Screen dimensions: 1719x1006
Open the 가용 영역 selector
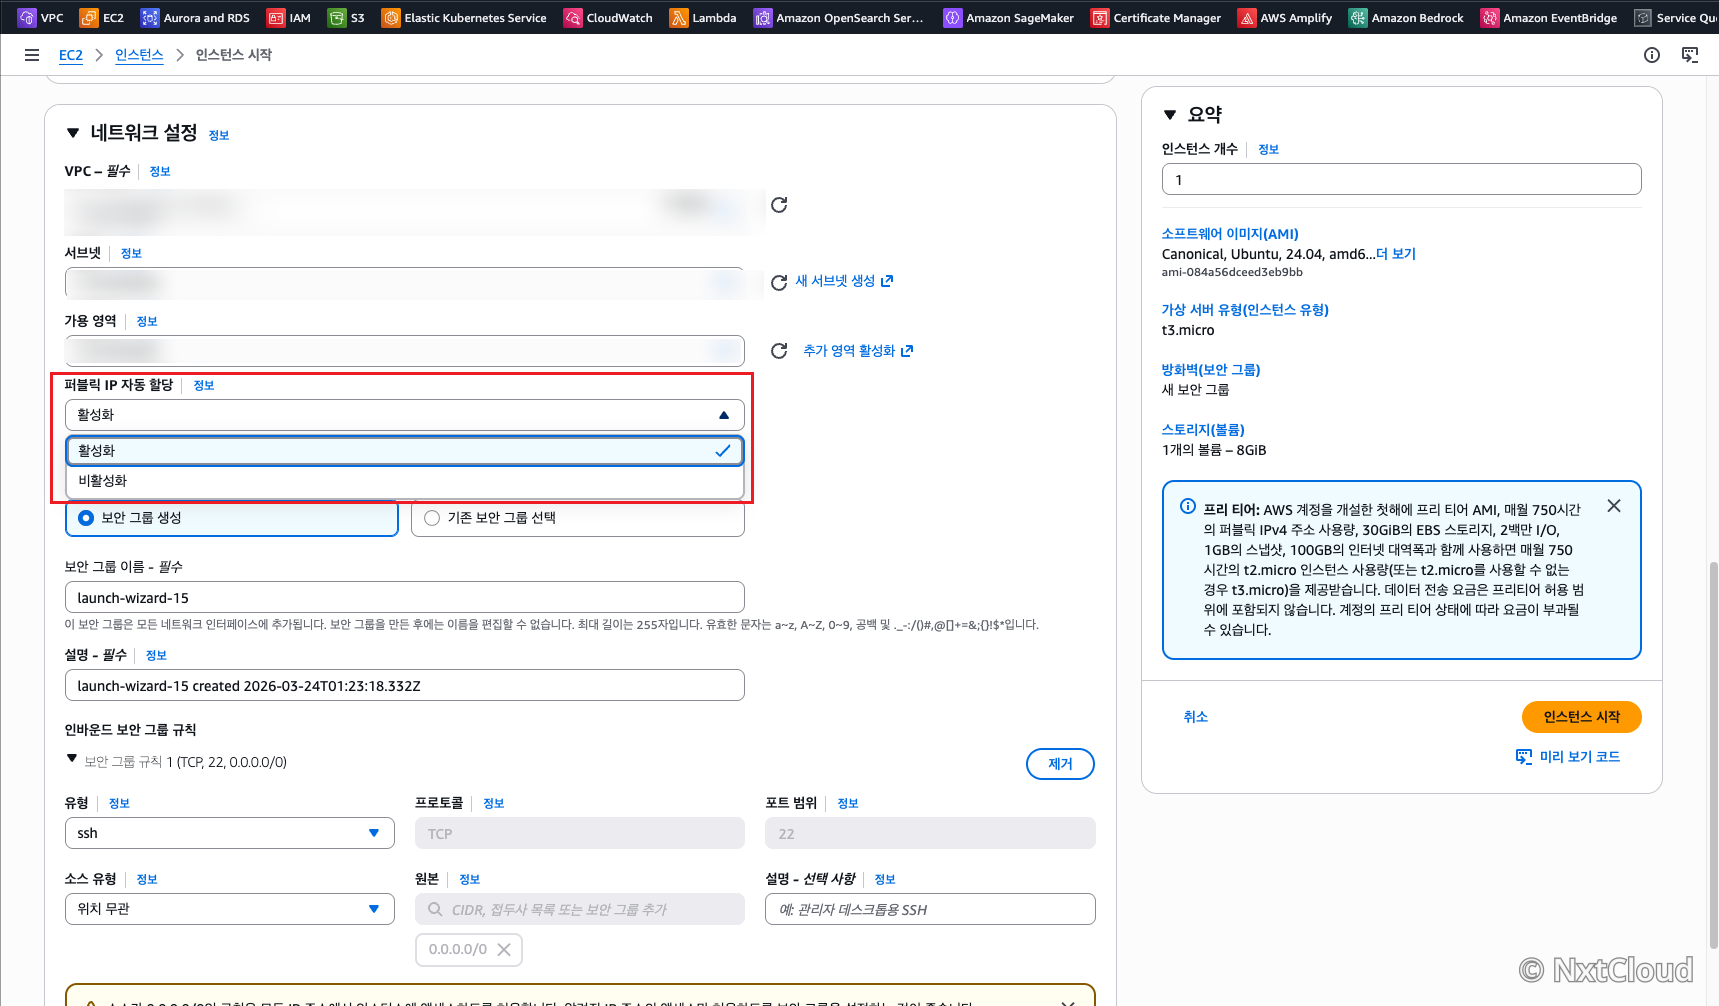(405, 351)
